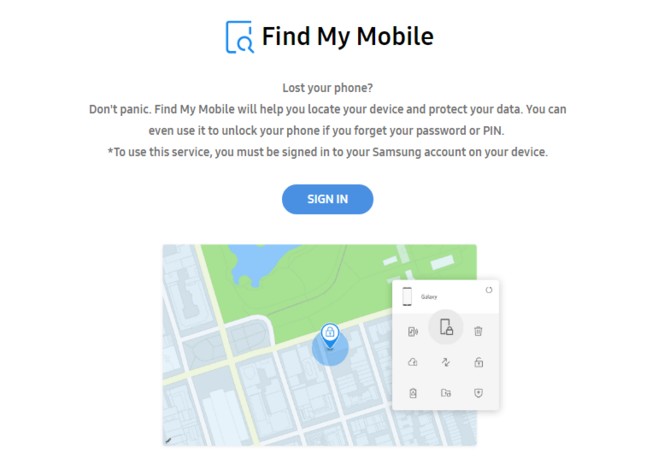This screenshot has width=670, height=458.
Task: Select the highlighted Lock phone icon
Action: pyautogui.click(x=446, y=327)
